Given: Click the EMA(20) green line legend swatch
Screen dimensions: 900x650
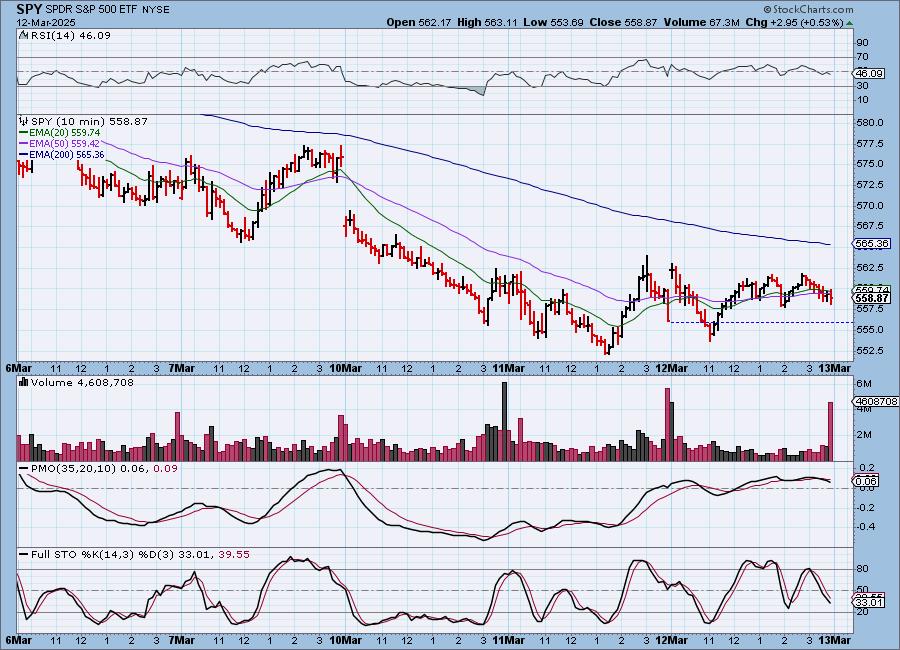Looking at the screenshot, I should (x=23, y=133).
